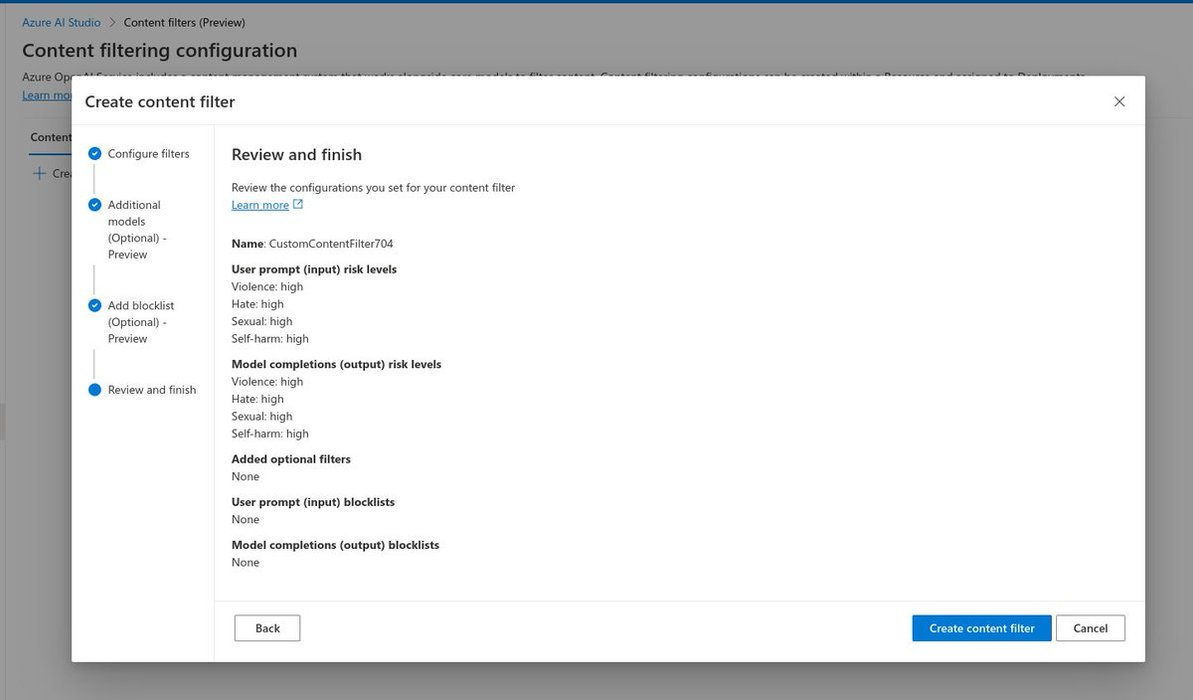Click the Content filters (Preview) breadcrumb
This screenshot has height=700, width=1193.
pos(184,23)
